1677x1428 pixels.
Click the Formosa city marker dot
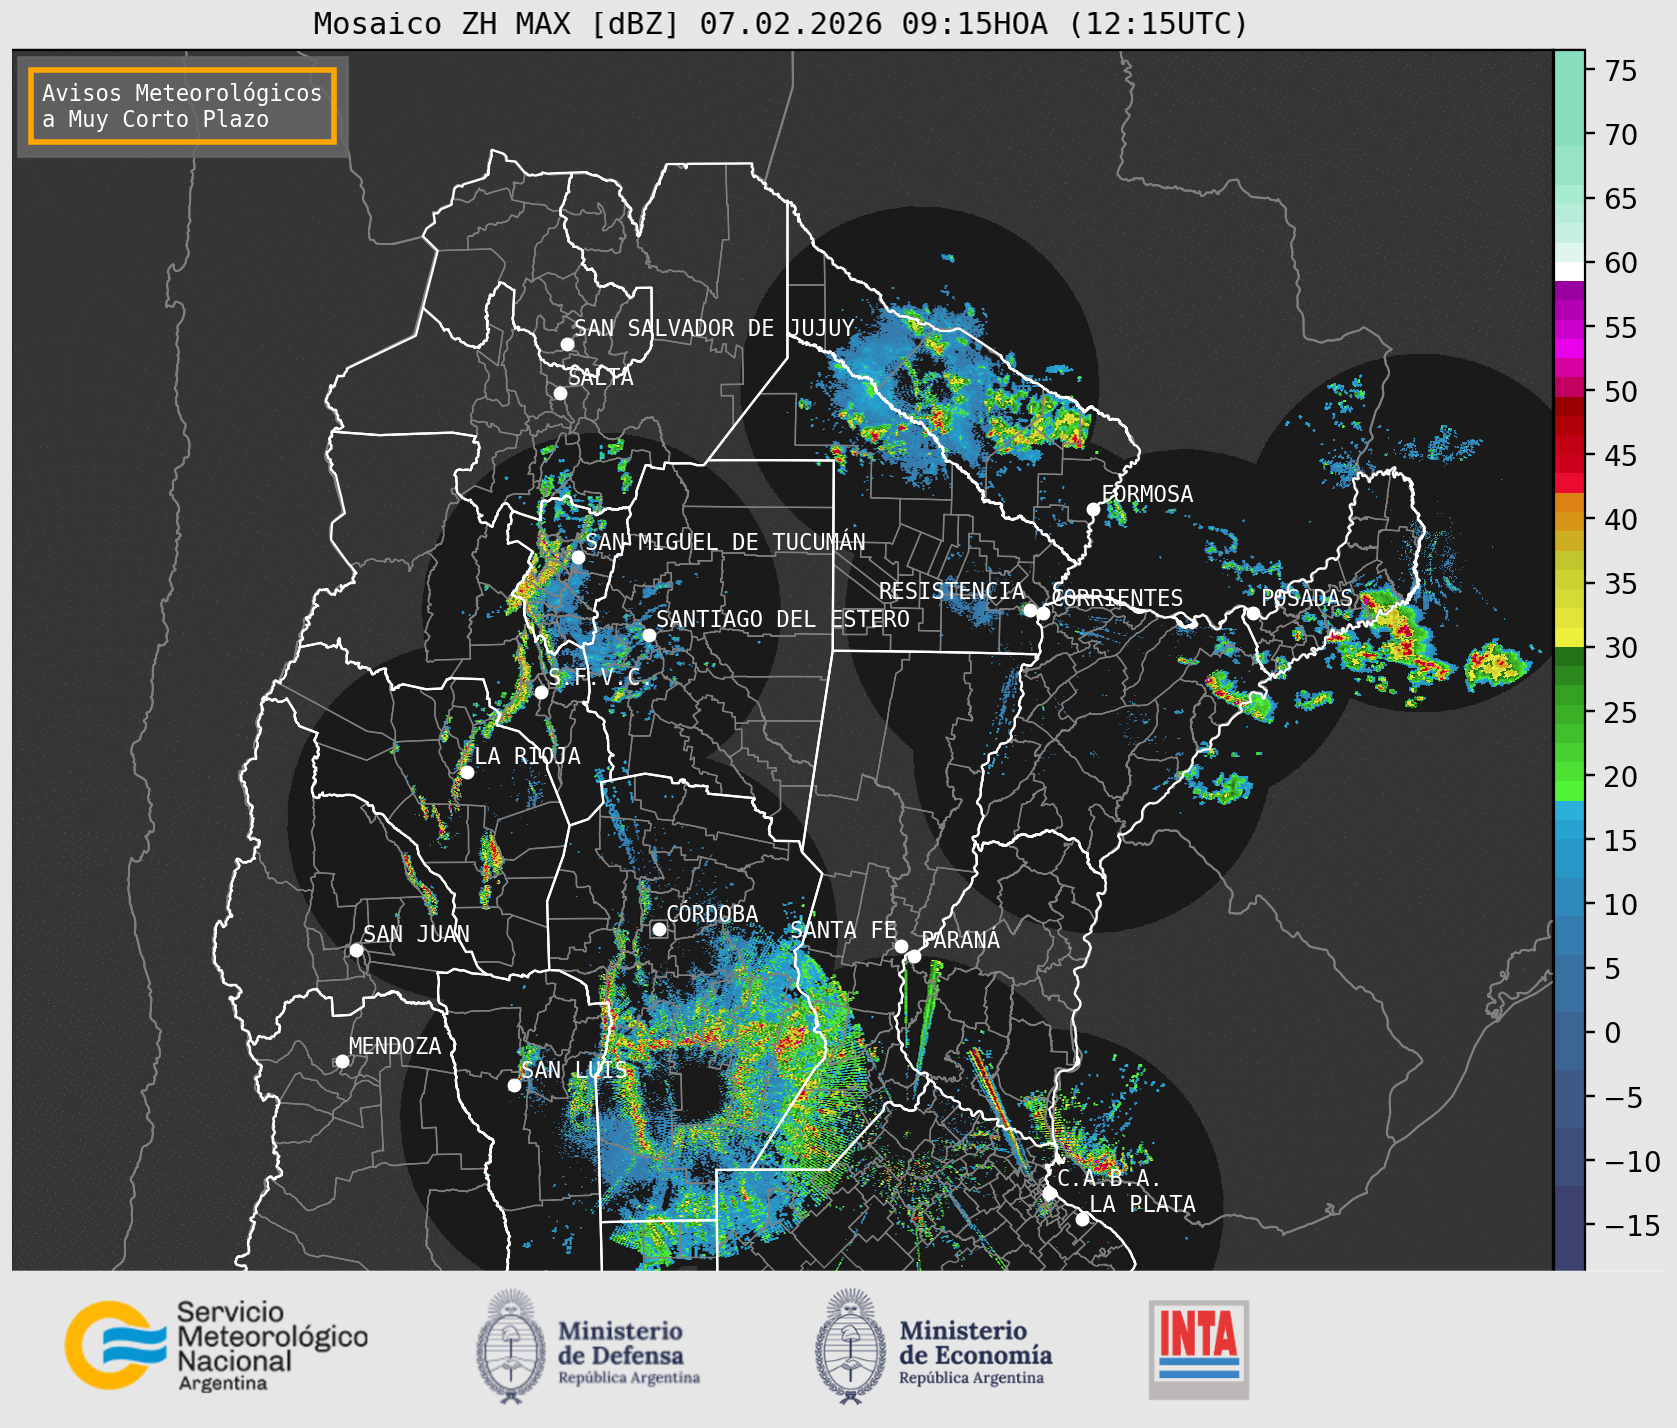(x=1094, y=509)
